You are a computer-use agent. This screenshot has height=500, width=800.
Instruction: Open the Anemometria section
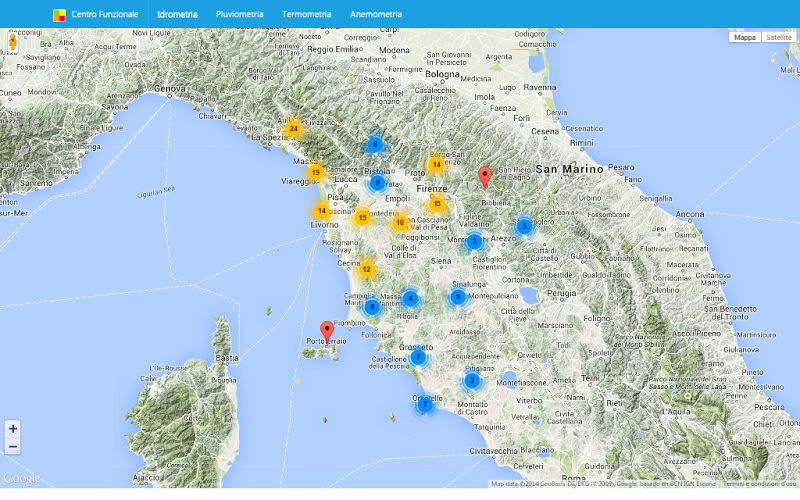pos(376,14)
